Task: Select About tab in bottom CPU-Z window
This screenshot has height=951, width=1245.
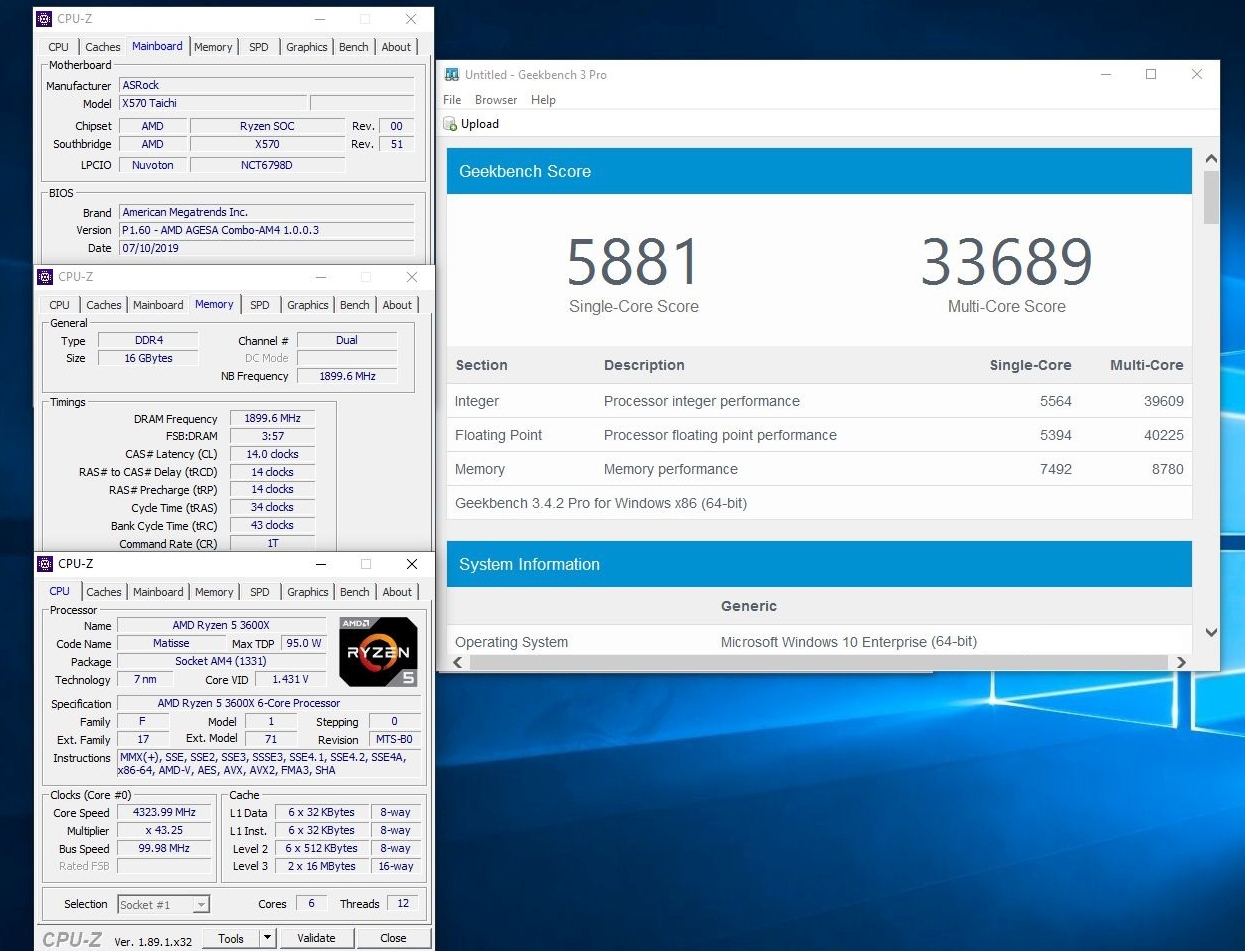Action: (x=397, y=592)
